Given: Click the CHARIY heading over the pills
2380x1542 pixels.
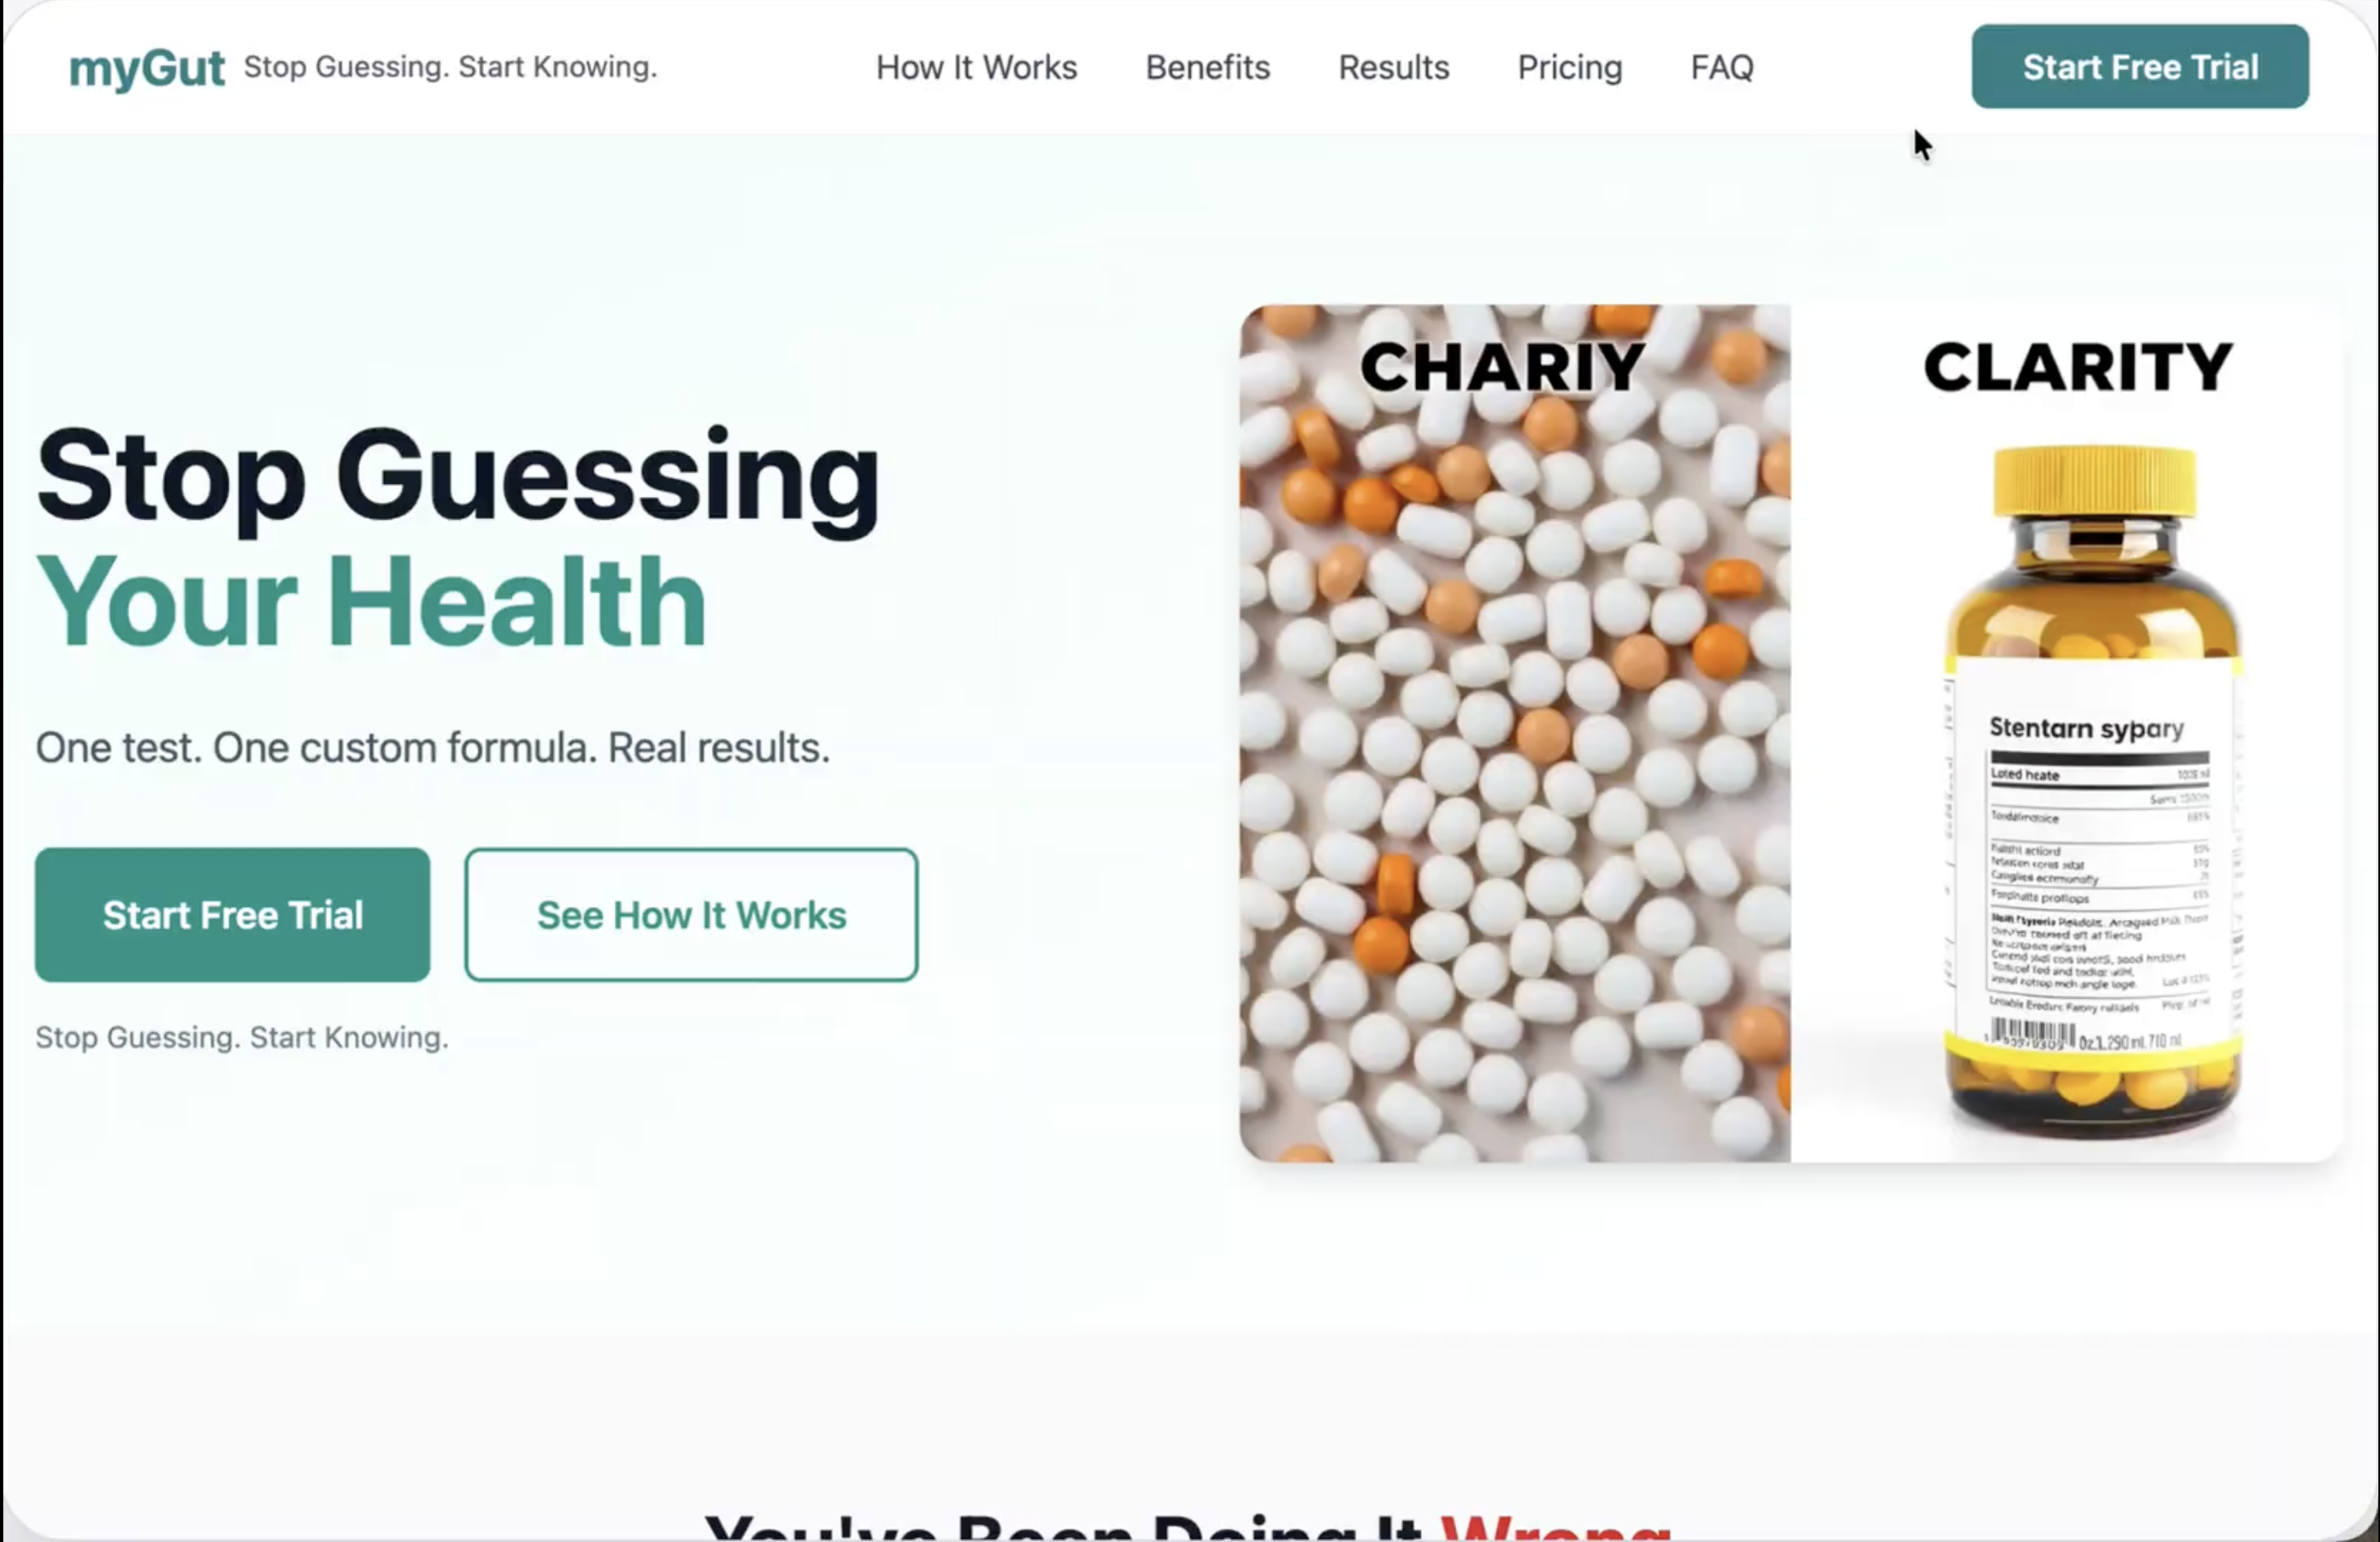Looking at the screenshot, I should 1502,367.
